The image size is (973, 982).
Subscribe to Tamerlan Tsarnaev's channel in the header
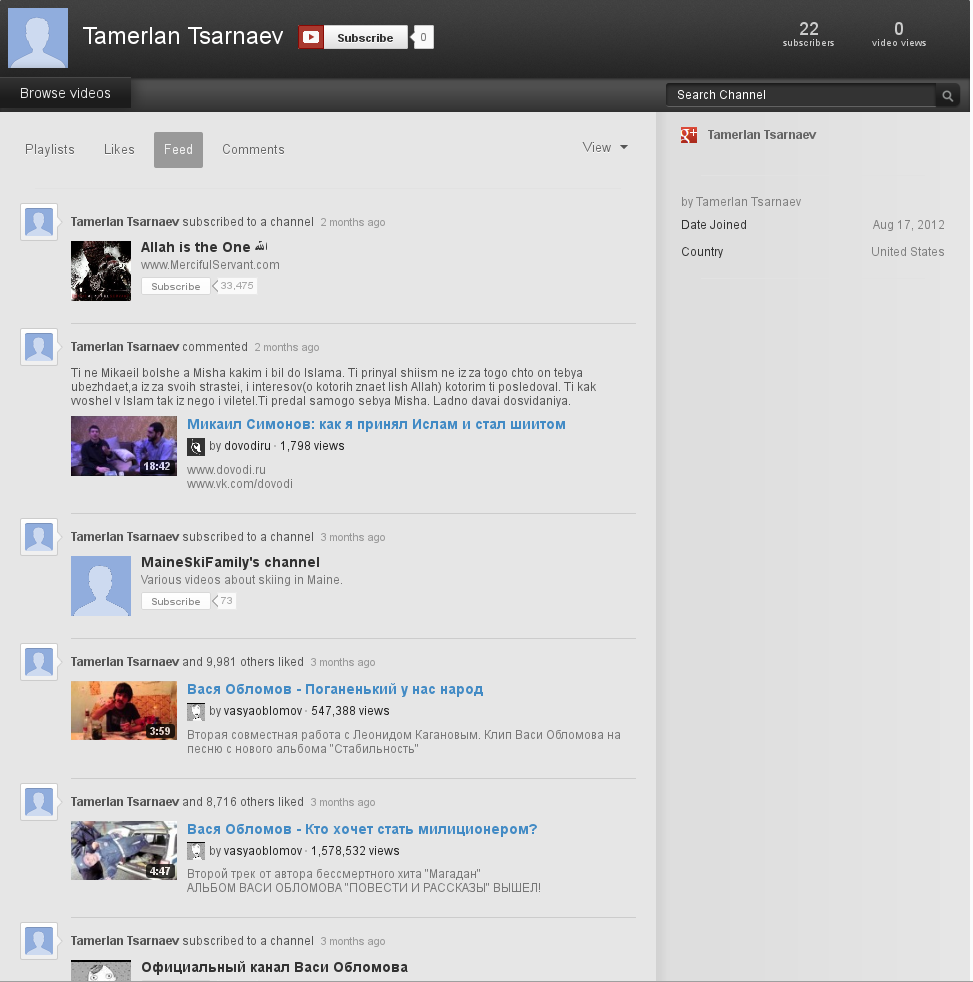click(x=365, y=38)
